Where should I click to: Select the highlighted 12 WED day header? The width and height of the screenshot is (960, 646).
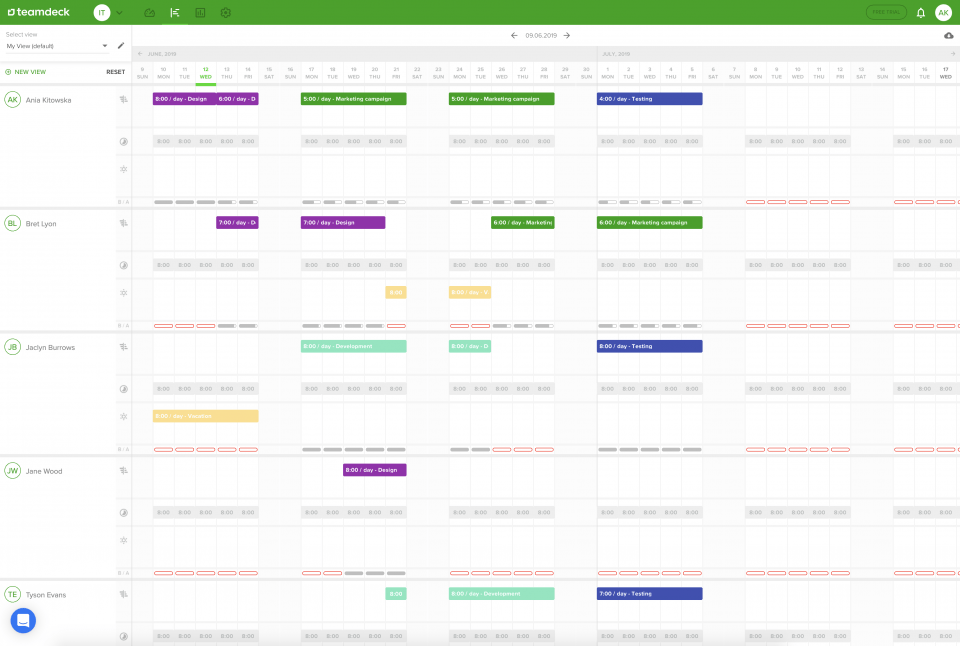(x=206, y=73)
